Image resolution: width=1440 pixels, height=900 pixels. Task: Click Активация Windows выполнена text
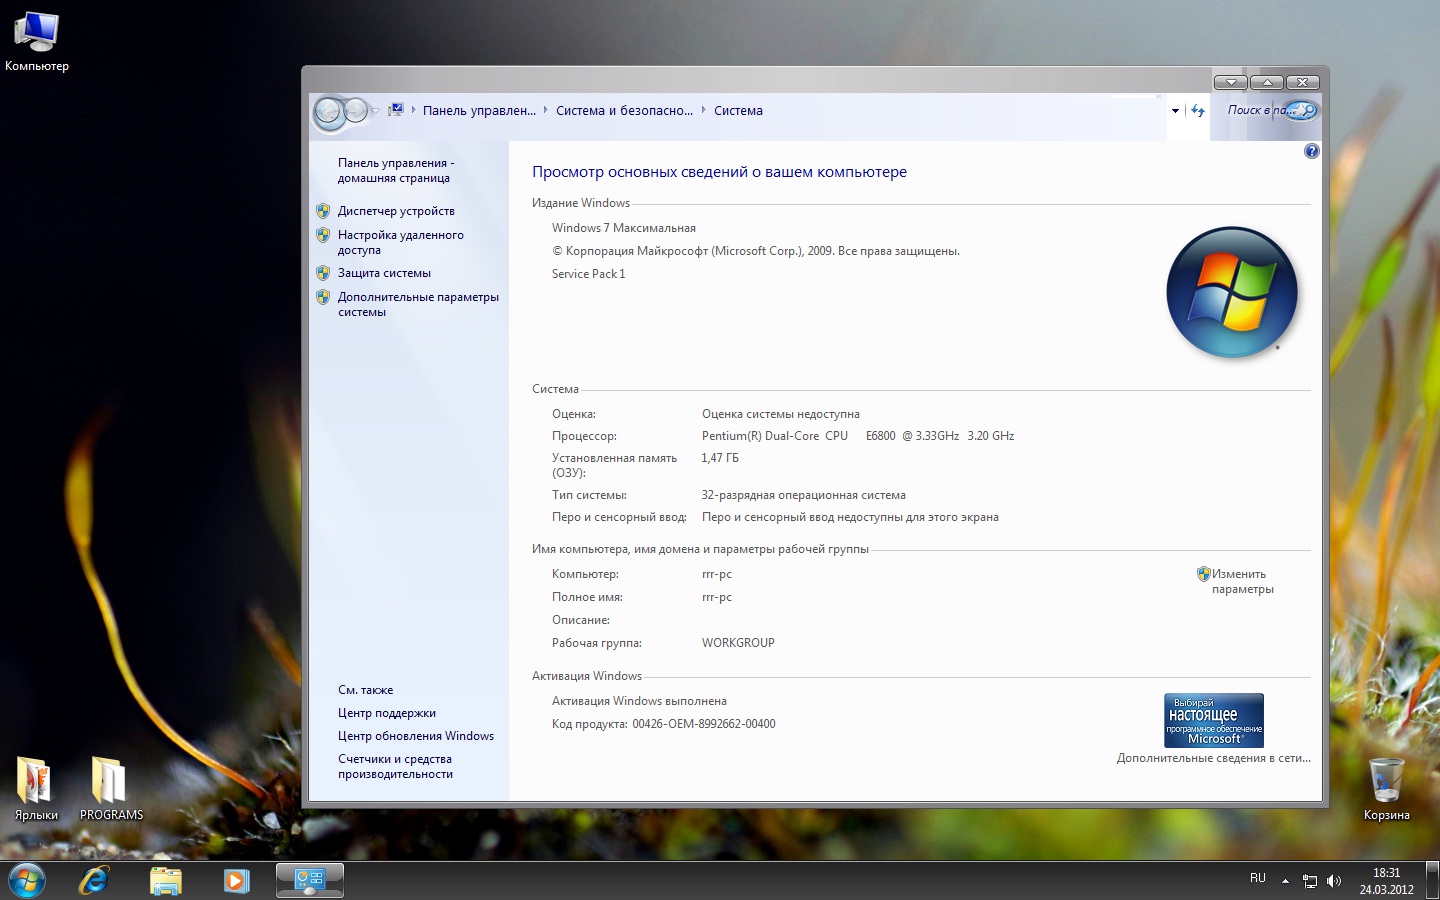point(639,701)
